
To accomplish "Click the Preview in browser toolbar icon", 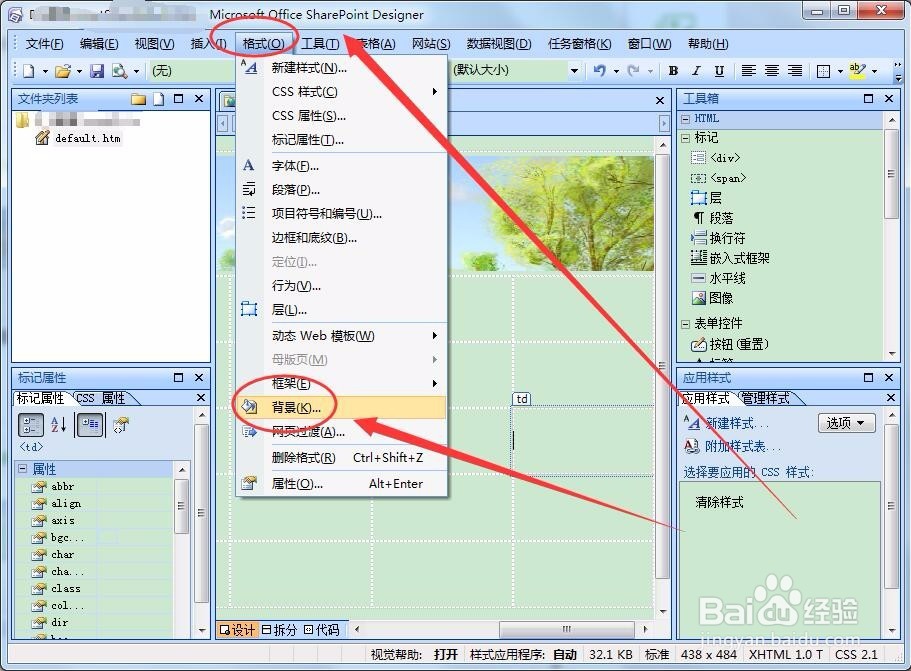I will 120,71.
